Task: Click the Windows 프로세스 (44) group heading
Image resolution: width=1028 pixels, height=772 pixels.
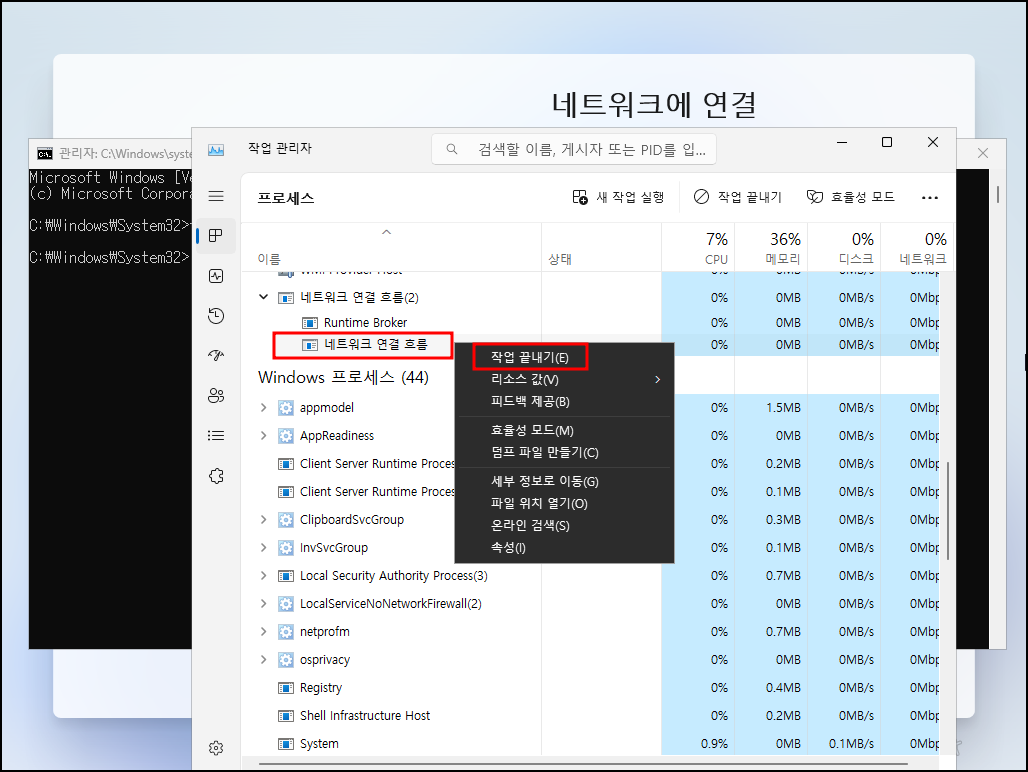Action: pos(343,377)
